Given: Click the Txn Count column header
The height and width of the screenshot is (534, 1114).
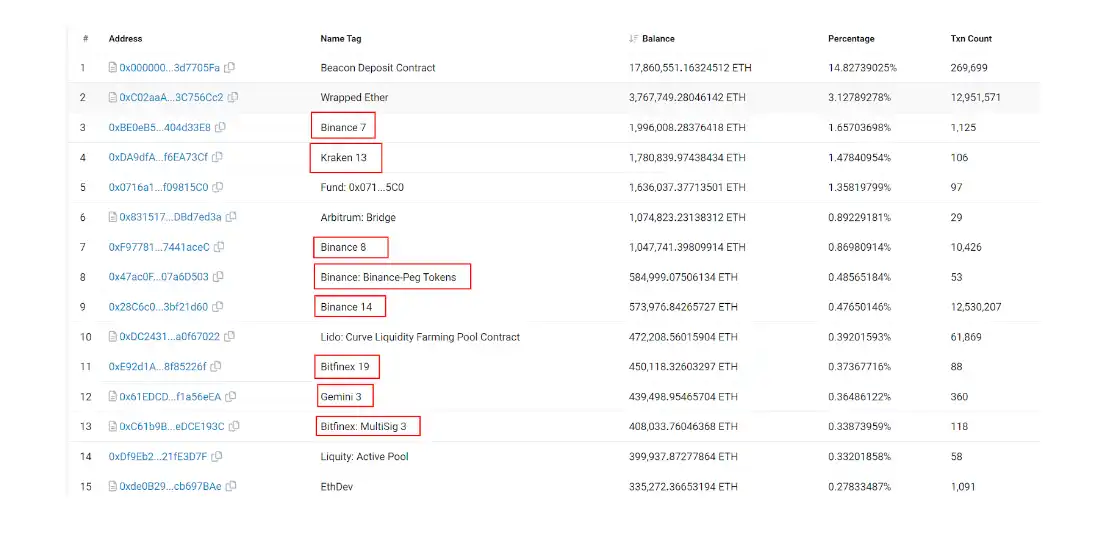Looking at the screenshot, I should click(971, 39).
